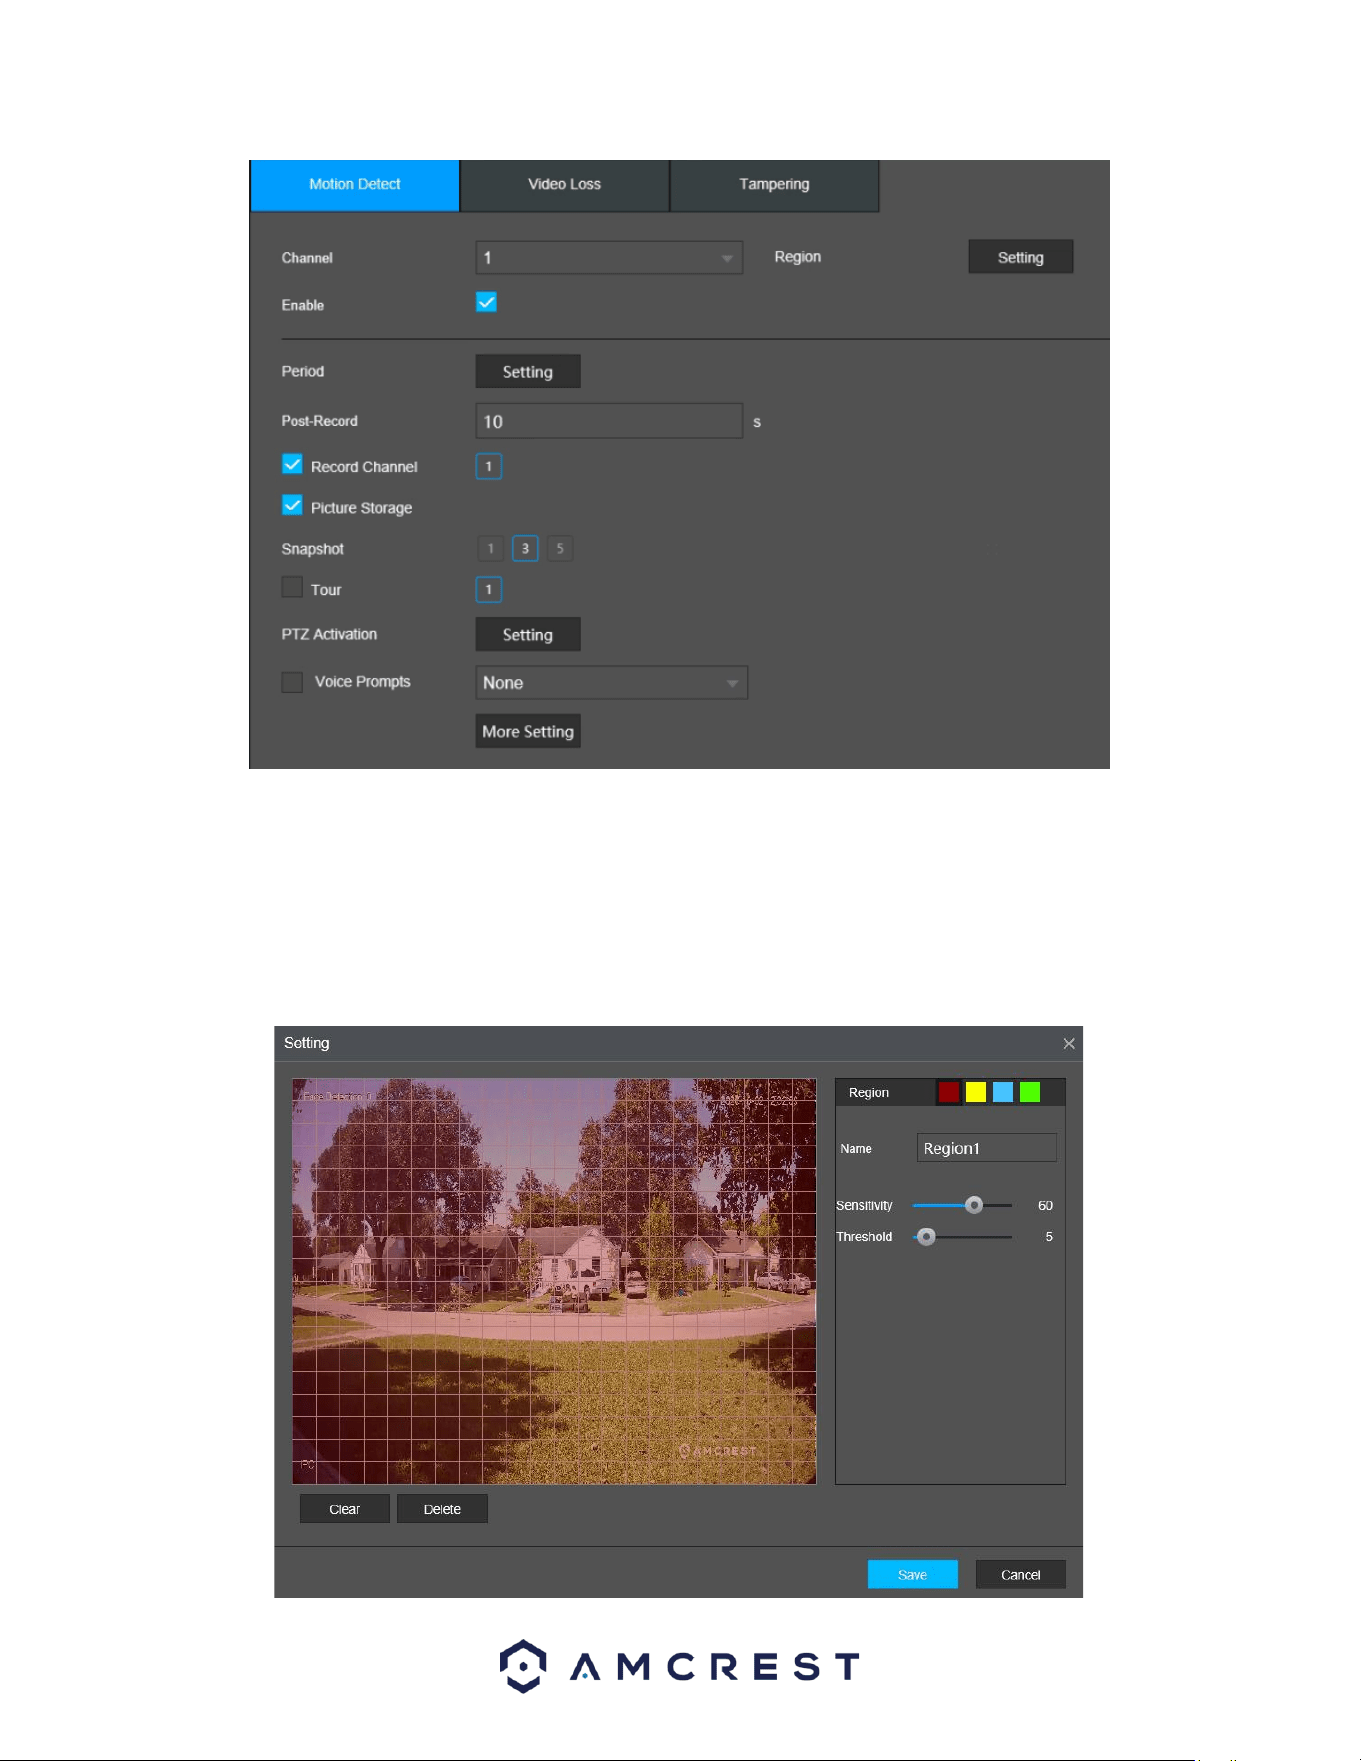
Task: Click the Threshold value 5
Action: pyautogui.click(x=1049, y=1237)
